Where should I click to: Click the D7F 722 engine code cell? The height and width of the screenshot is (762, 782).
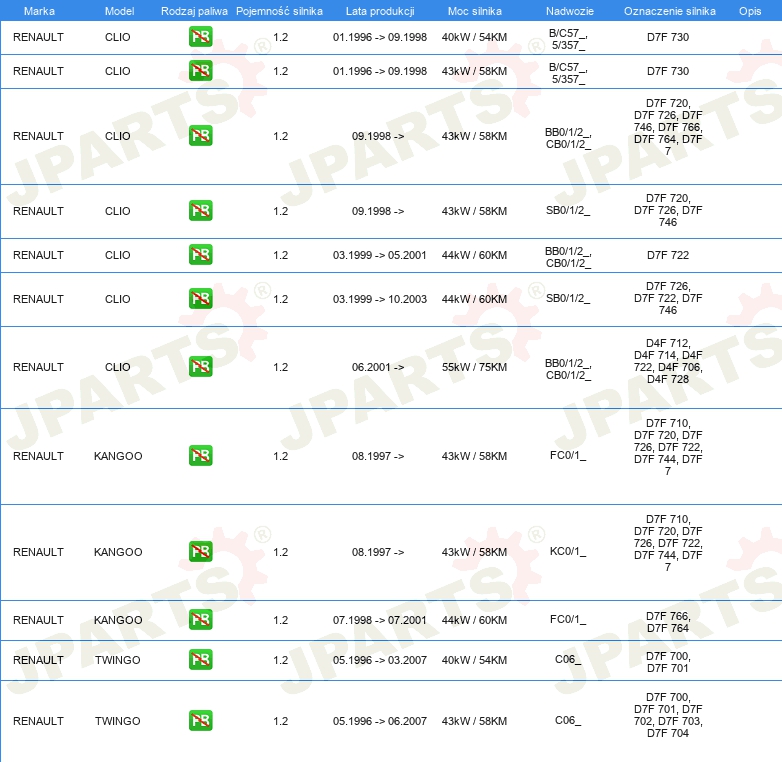(668, 255)
